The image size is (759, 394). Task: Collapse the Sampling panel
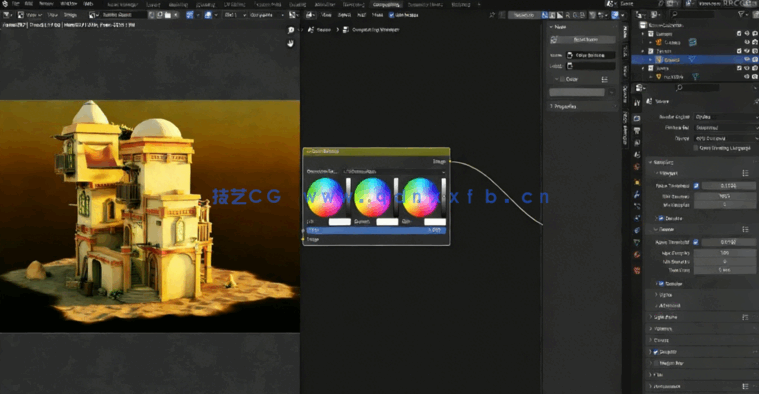click(x=663, y=162)
